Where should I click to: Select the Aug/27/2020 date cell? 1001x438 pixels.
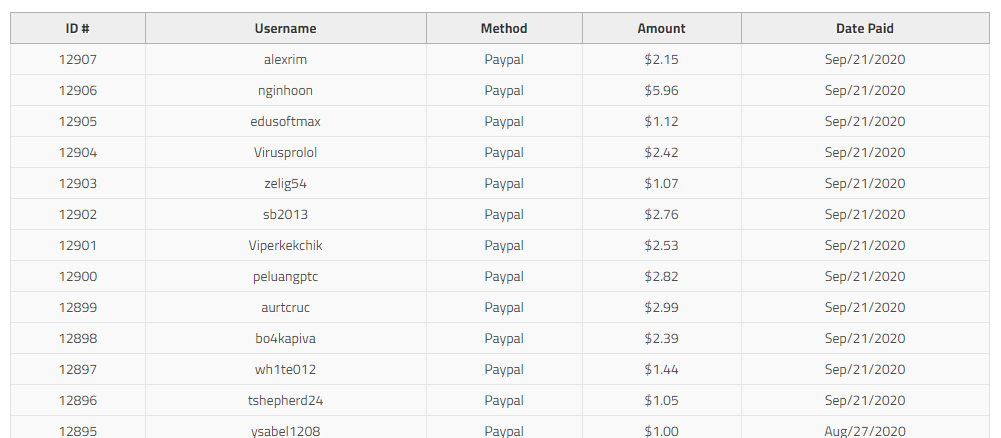pos(865,430)
